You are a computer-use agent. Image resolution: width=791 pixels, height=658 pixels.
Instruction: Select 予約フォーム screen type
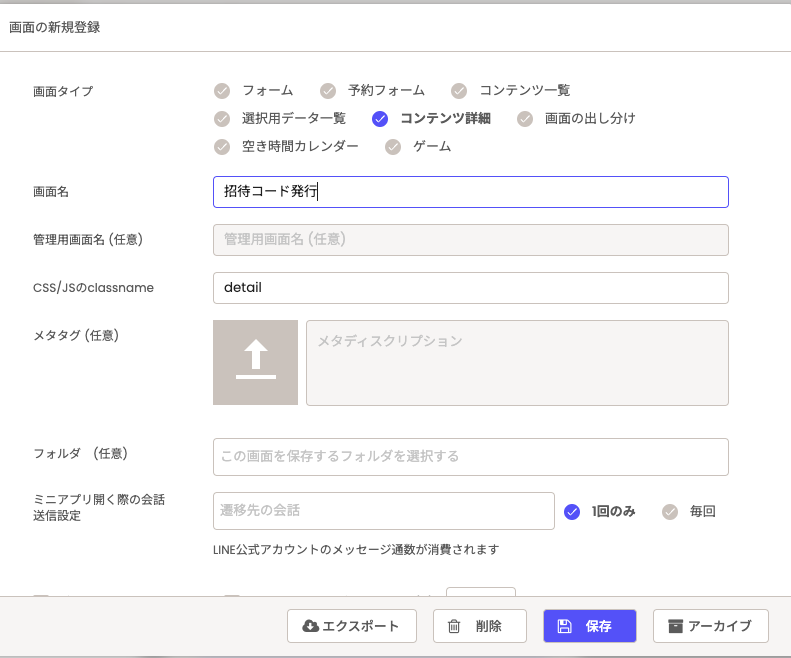[x=328, y=91]
